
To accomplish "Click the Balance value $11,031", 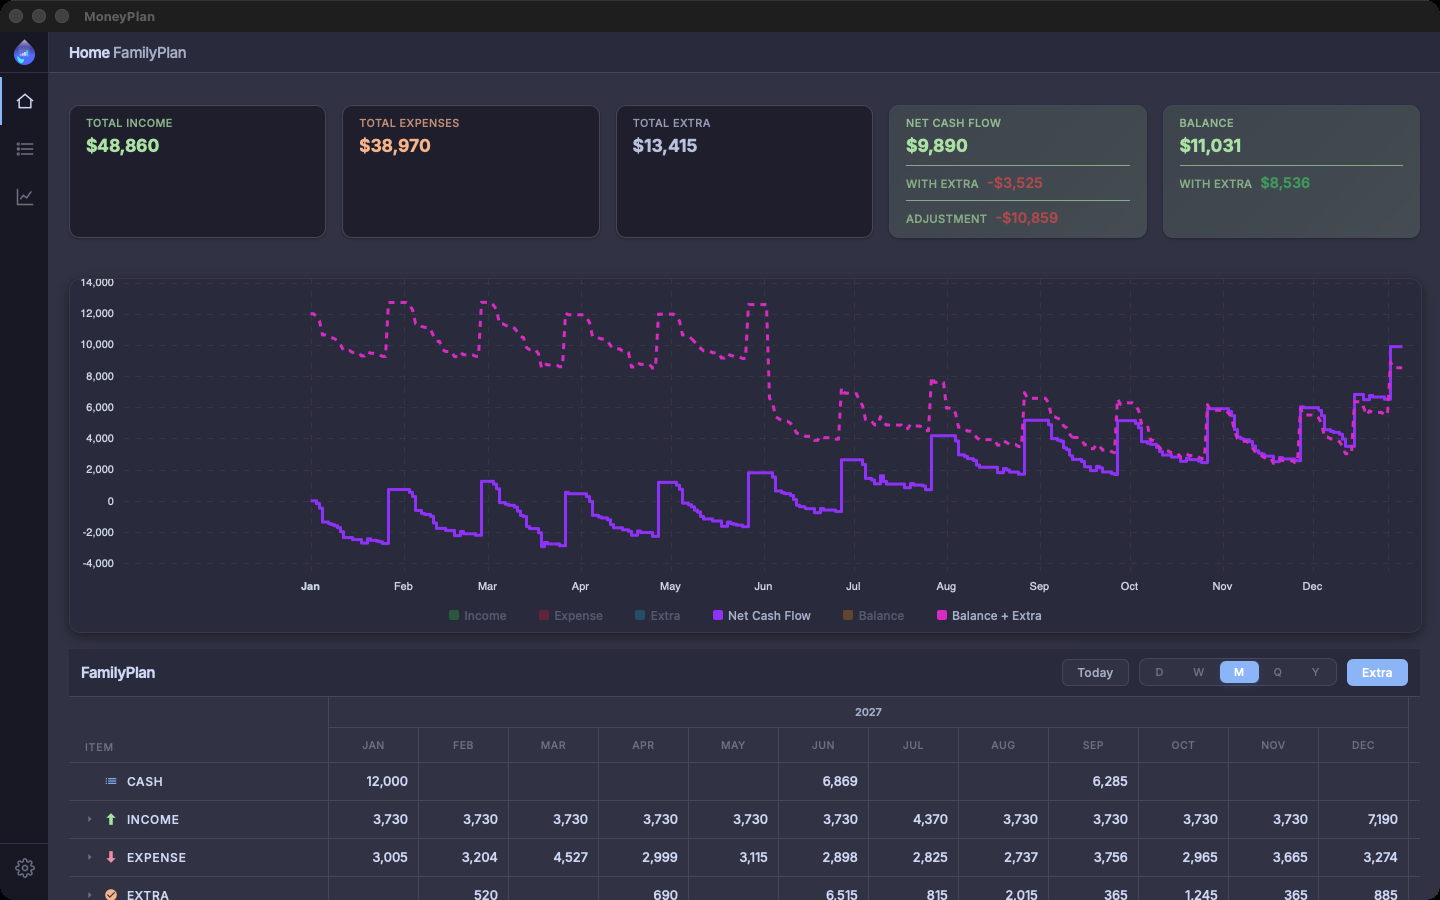I will point(1210,146).
